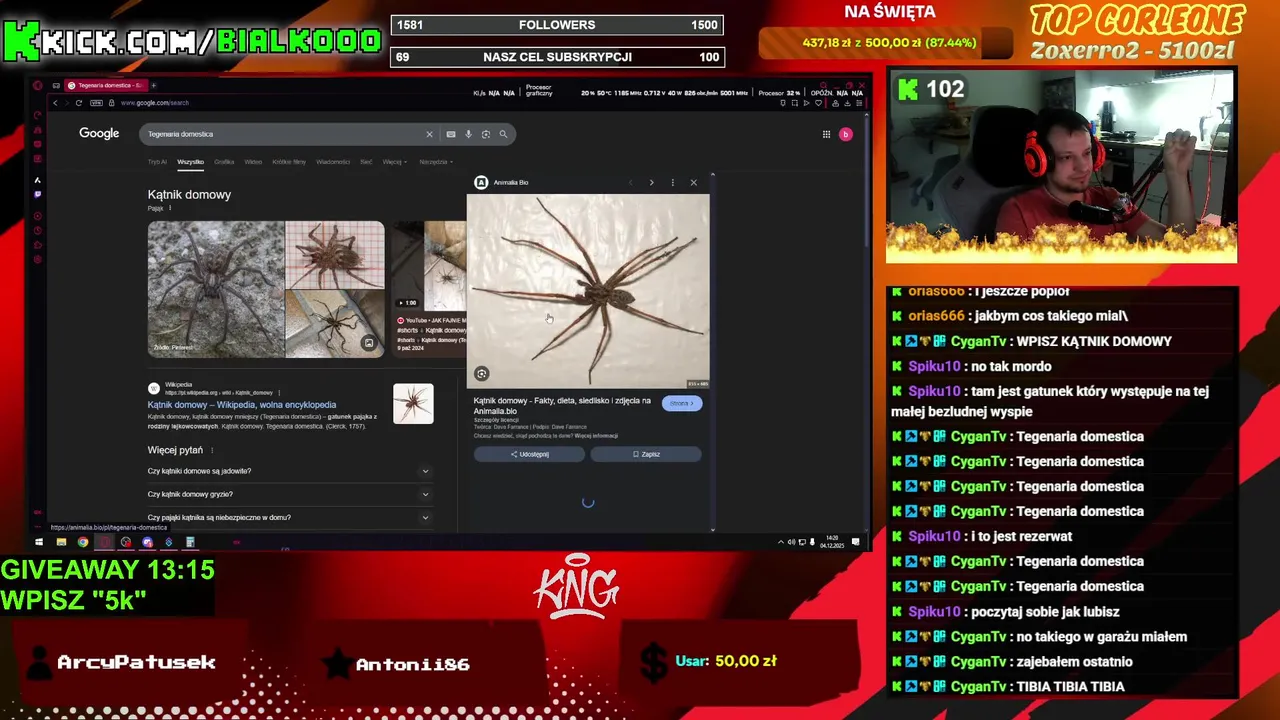Open preview panel three-dot menu
The width and height of the screenshot is (1280, 720).
(672, 182)
